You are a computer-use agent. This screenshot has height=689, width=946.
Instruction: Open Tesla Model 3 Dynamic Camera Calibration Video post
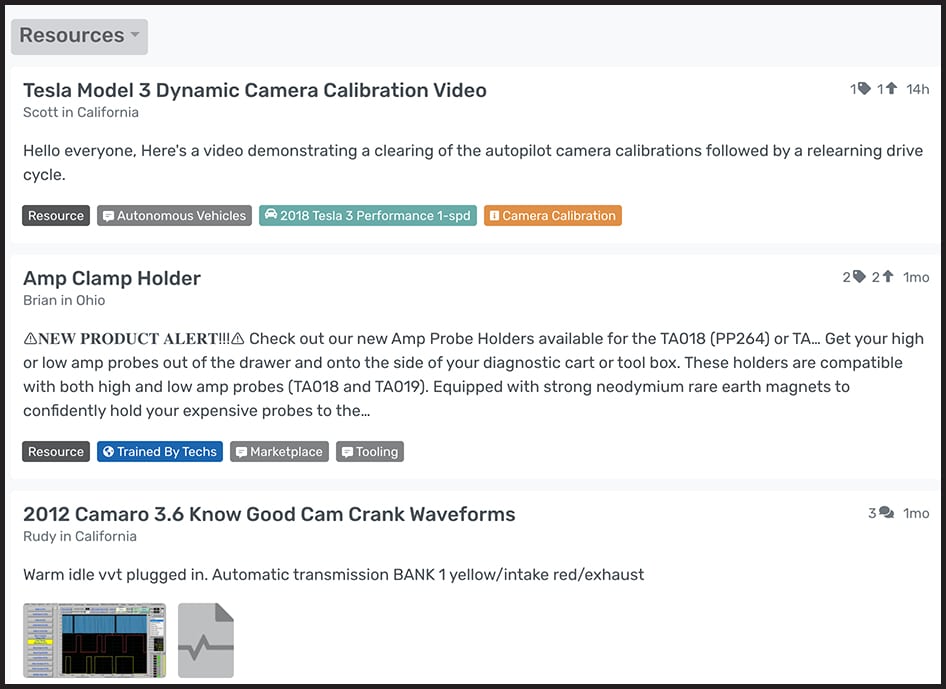coord(255,90)
